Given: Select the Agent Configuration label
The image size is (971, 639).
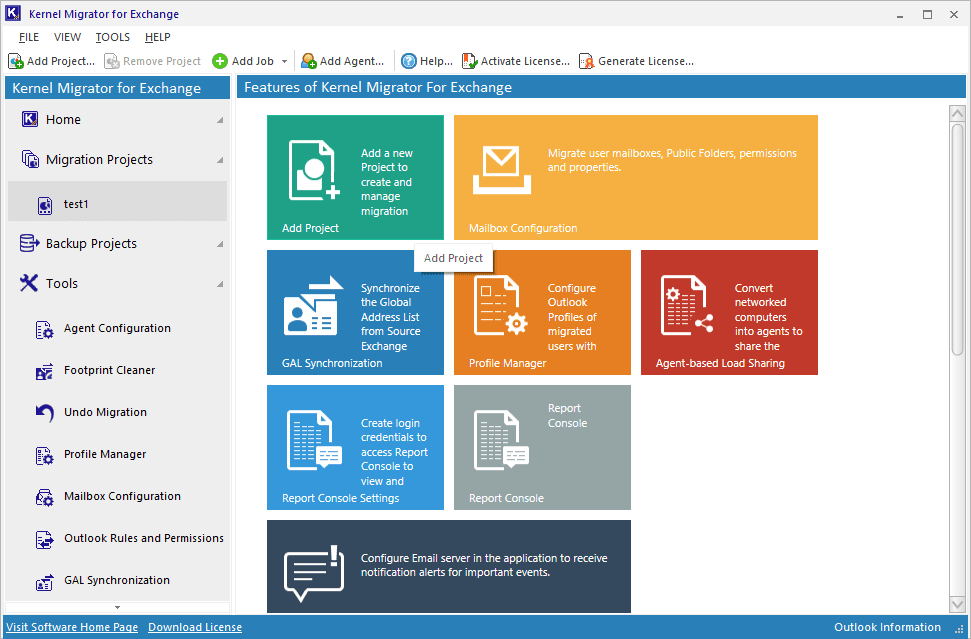Looking at the screenshot, I should tap(118, 328).
